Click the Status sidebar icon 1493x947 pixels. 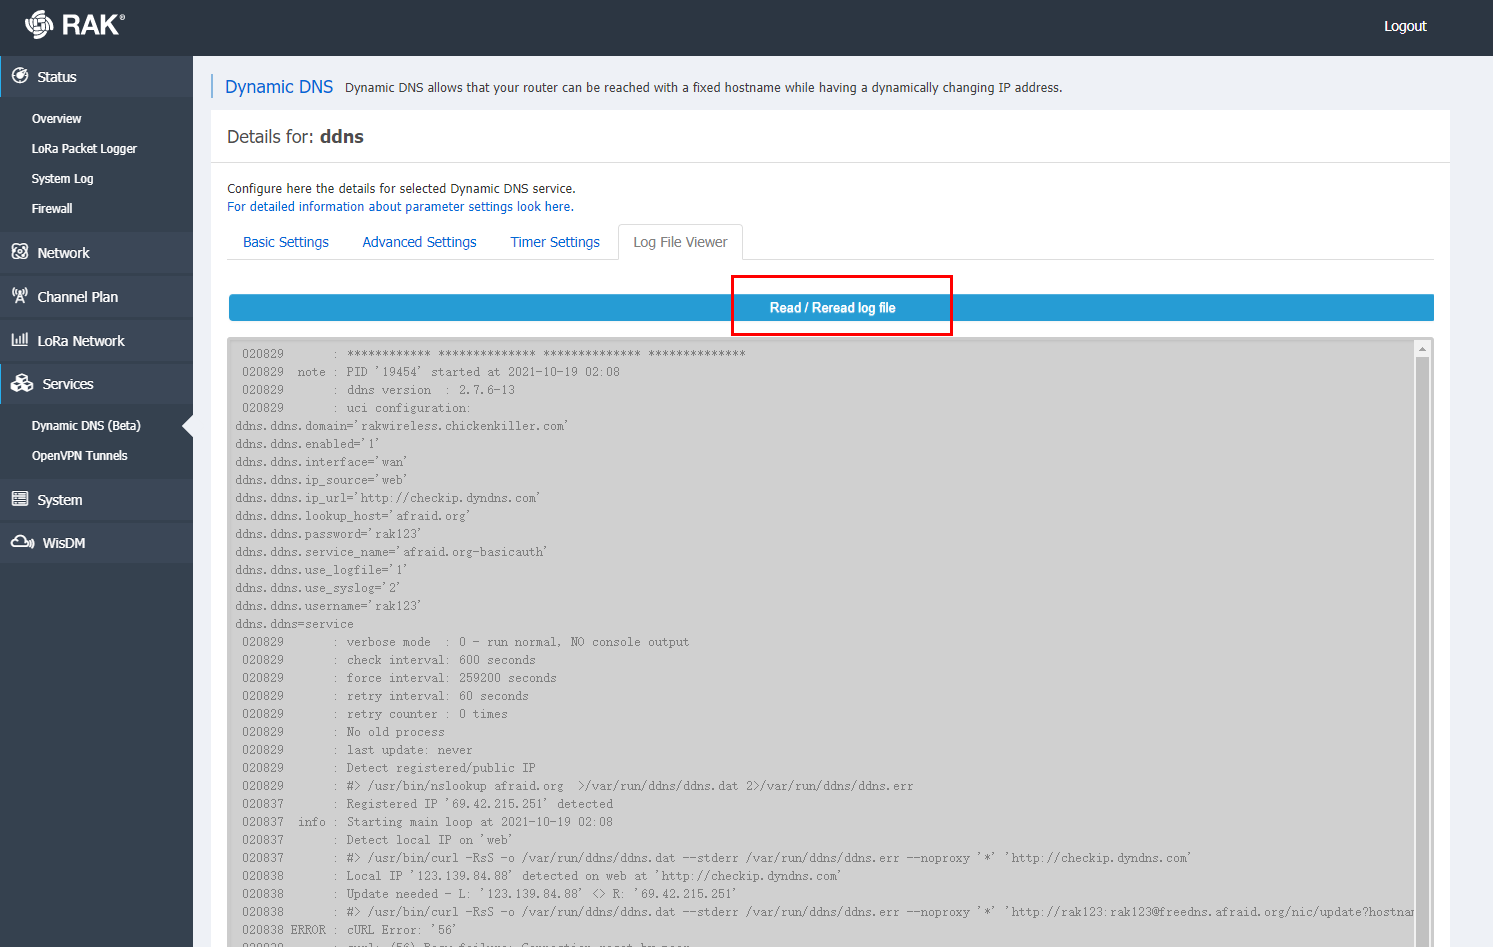[20, 76]
